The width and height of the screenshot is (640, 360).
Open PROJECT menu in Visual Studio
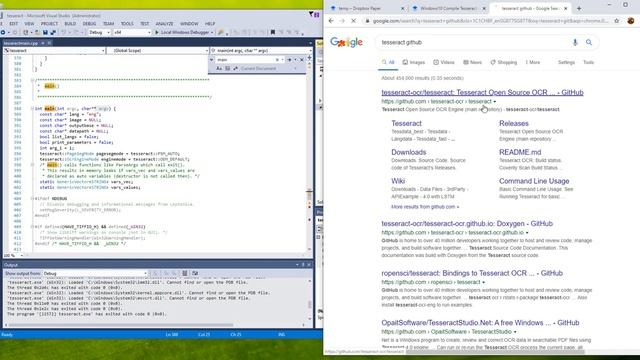pos(49,24)
